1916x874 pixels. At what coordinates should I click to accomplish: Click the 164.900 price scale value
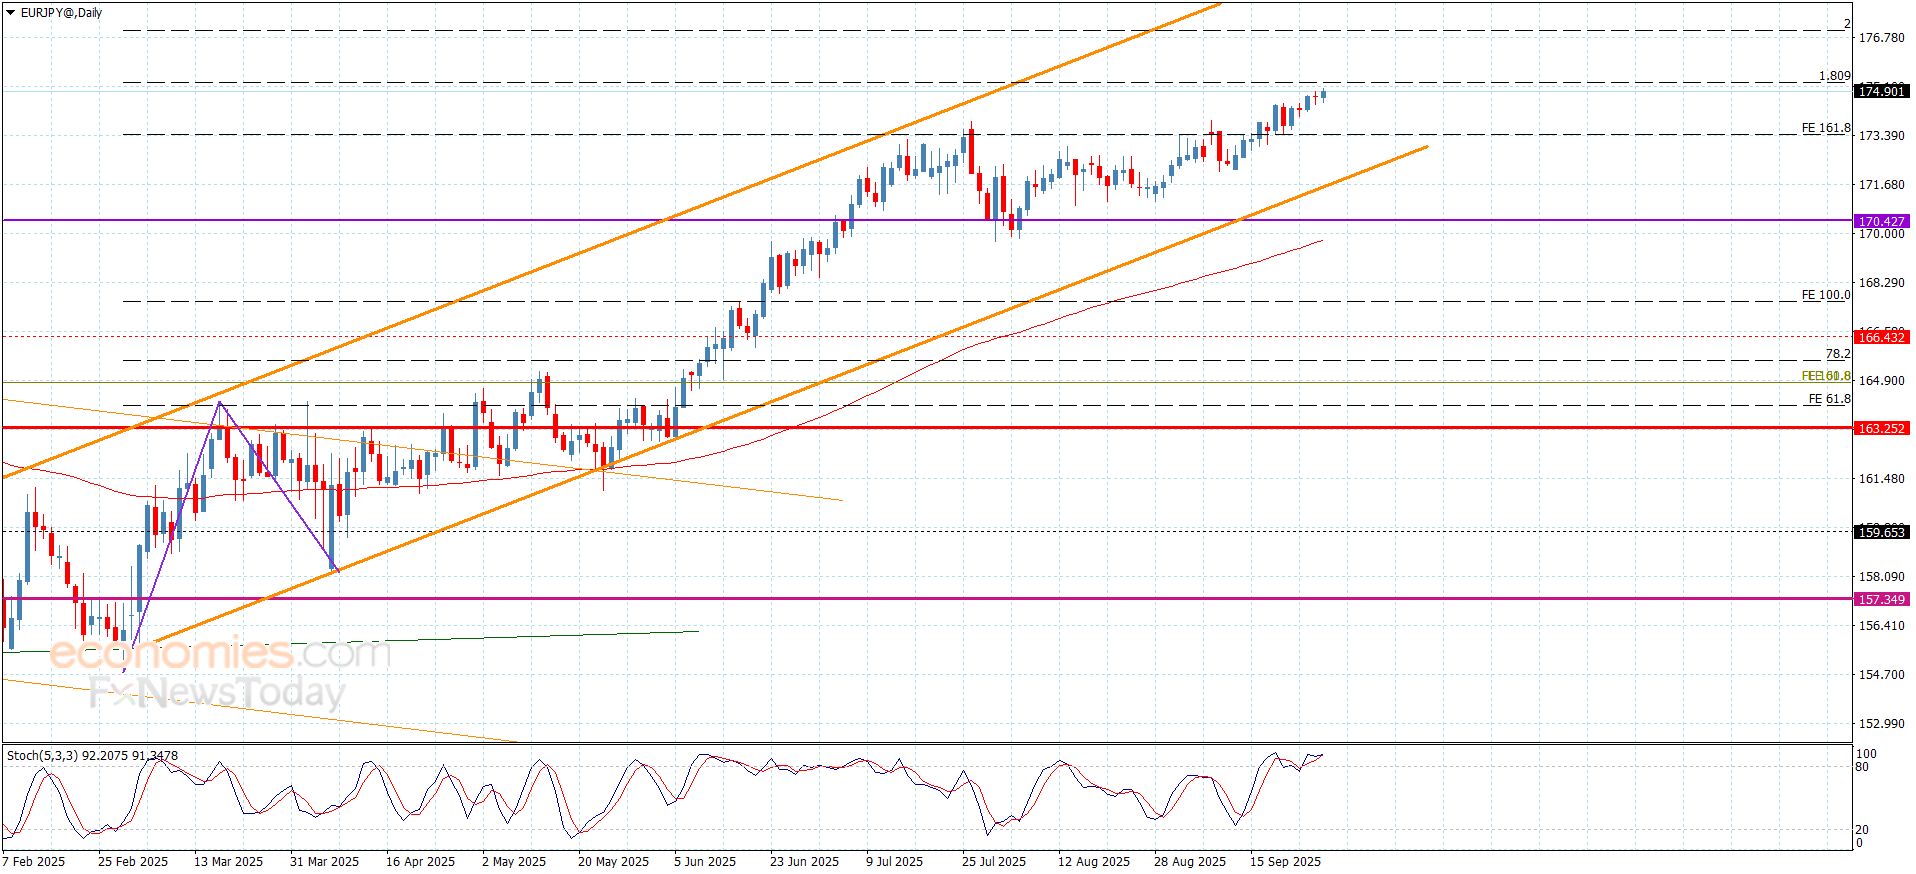tap(1881, 381)
